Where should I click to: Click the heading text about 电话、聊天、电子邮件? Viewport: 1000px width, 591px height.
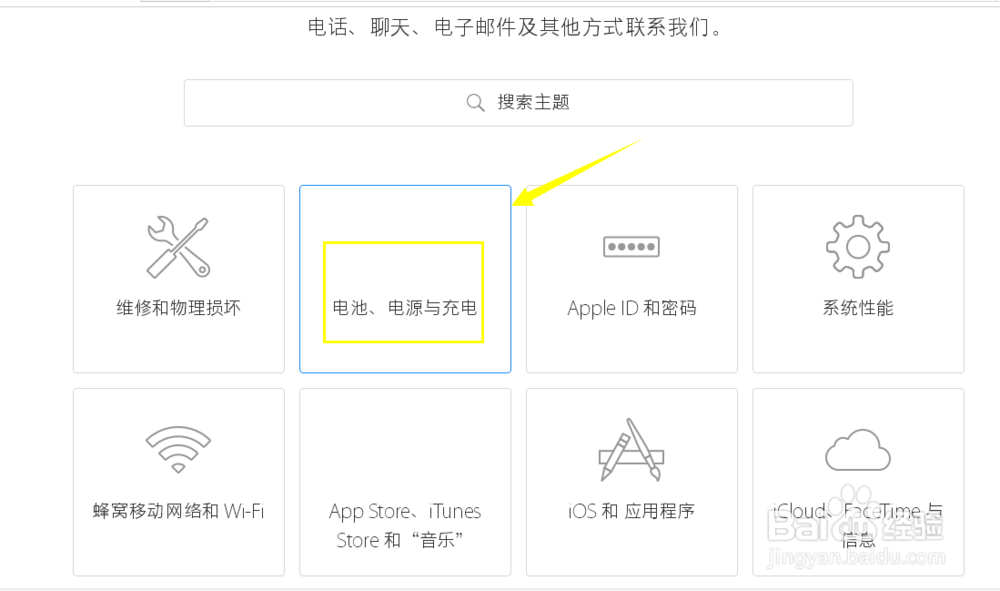pyautogui.click(x=515, y=27)
